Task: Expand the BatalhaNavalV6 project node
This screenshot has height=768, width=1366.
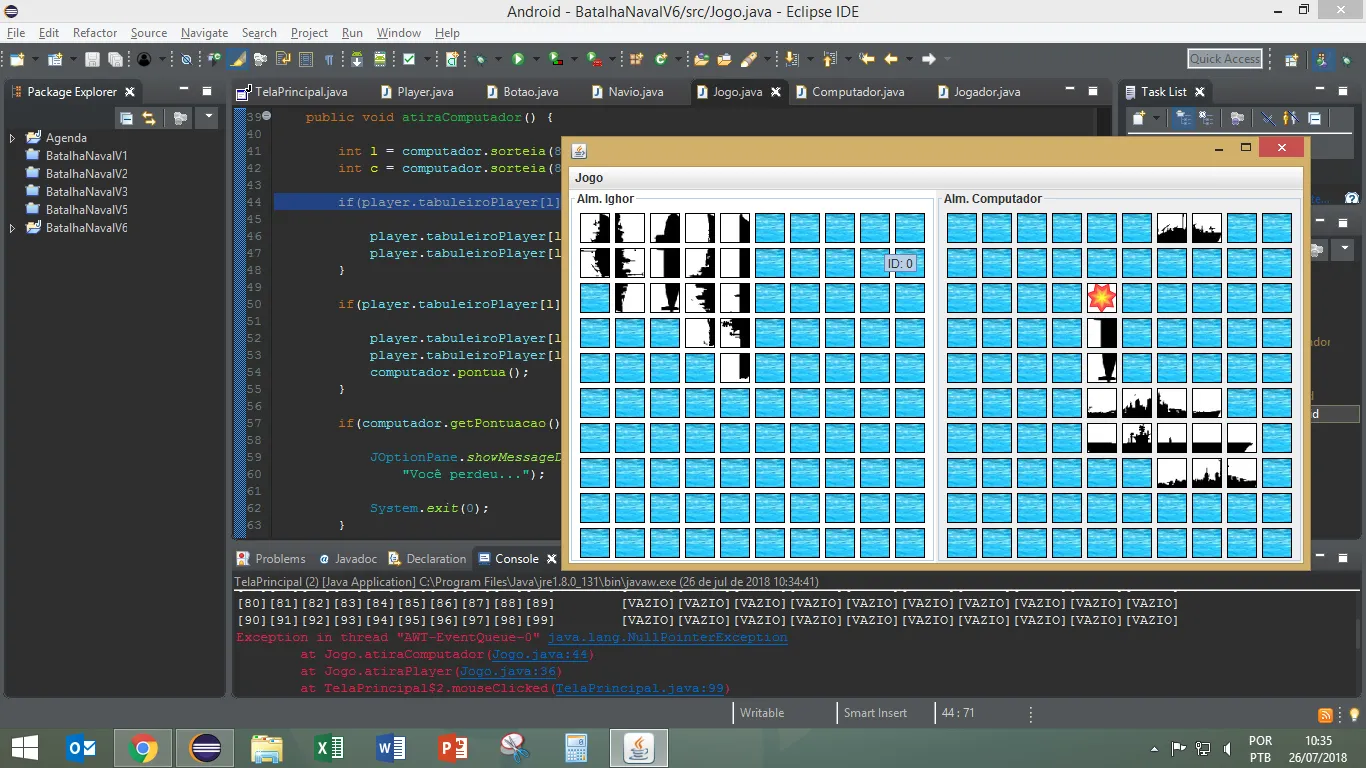Action: click(12, 228)
